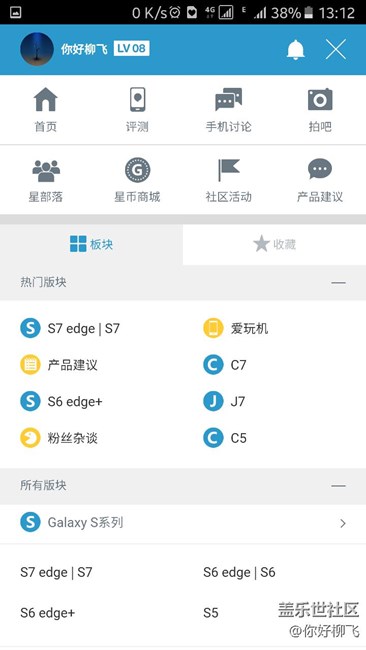Viewport: 366px width, 650px height.
Task: Open the 手机讨论 chat icon
Action: tap(228, 100)
